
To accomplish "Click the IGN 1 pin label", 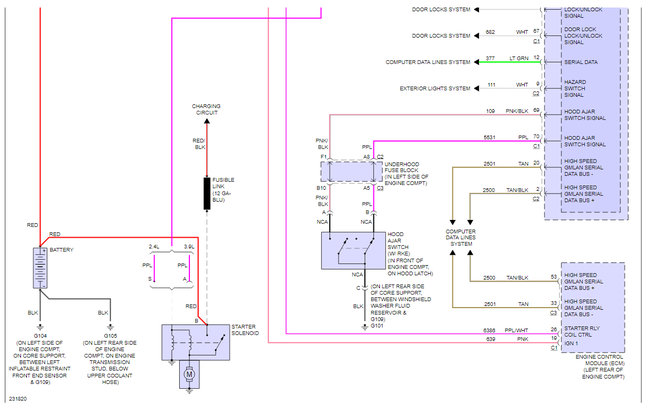I will (571, 343).
